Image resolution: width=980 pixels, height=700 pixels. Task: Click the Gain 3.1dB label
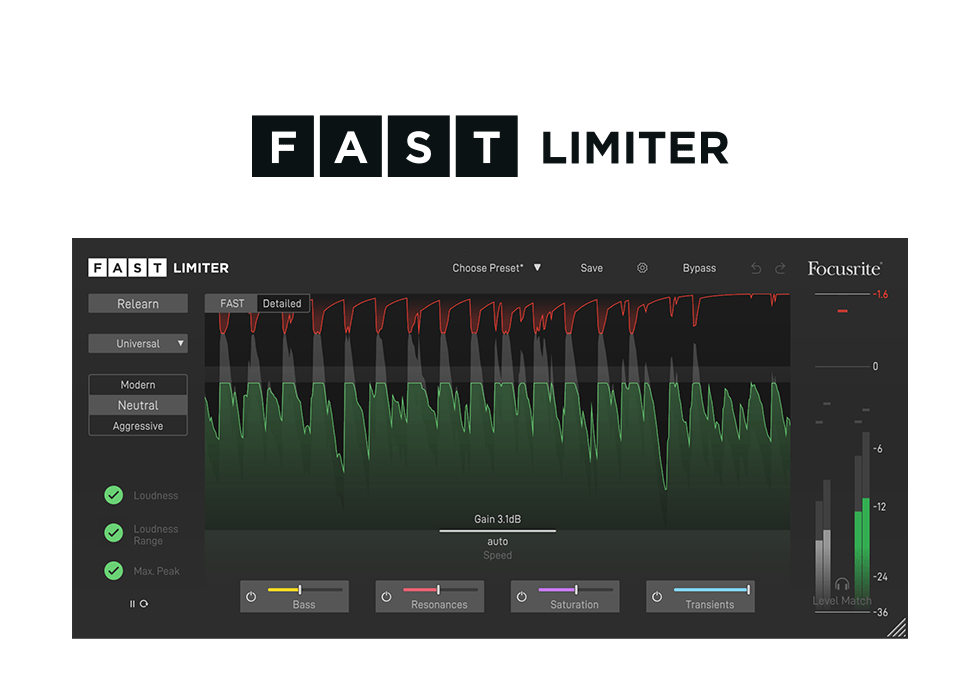[498, 519]
